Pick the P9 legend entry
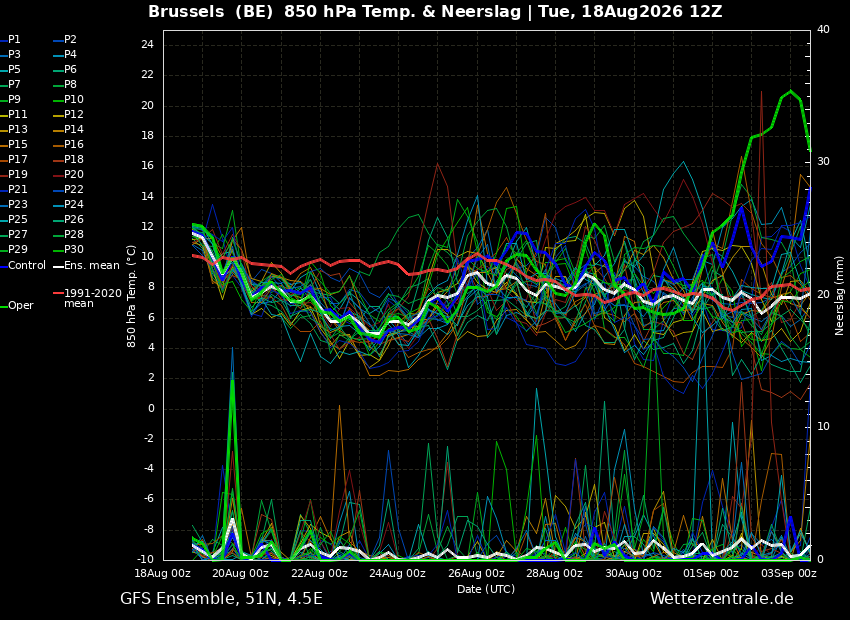This screenshot has height=620, width=850. pyautogui.click(x=14, y=100)
